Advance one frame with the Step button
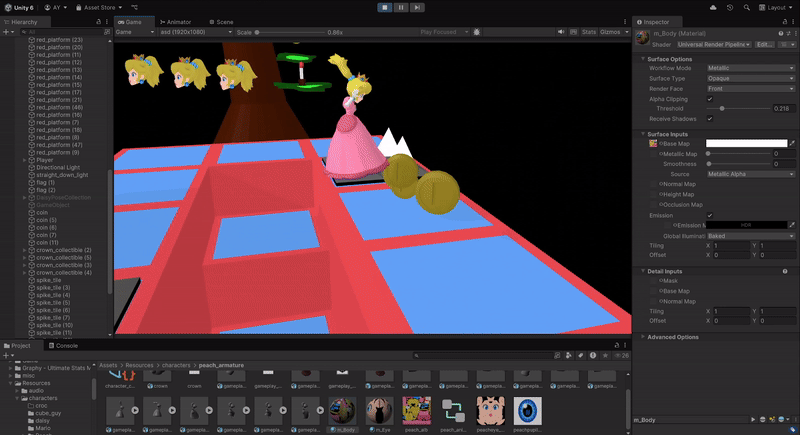Image resolution: width=800 pixels, height=435 pixels. [x=417, y=8]
